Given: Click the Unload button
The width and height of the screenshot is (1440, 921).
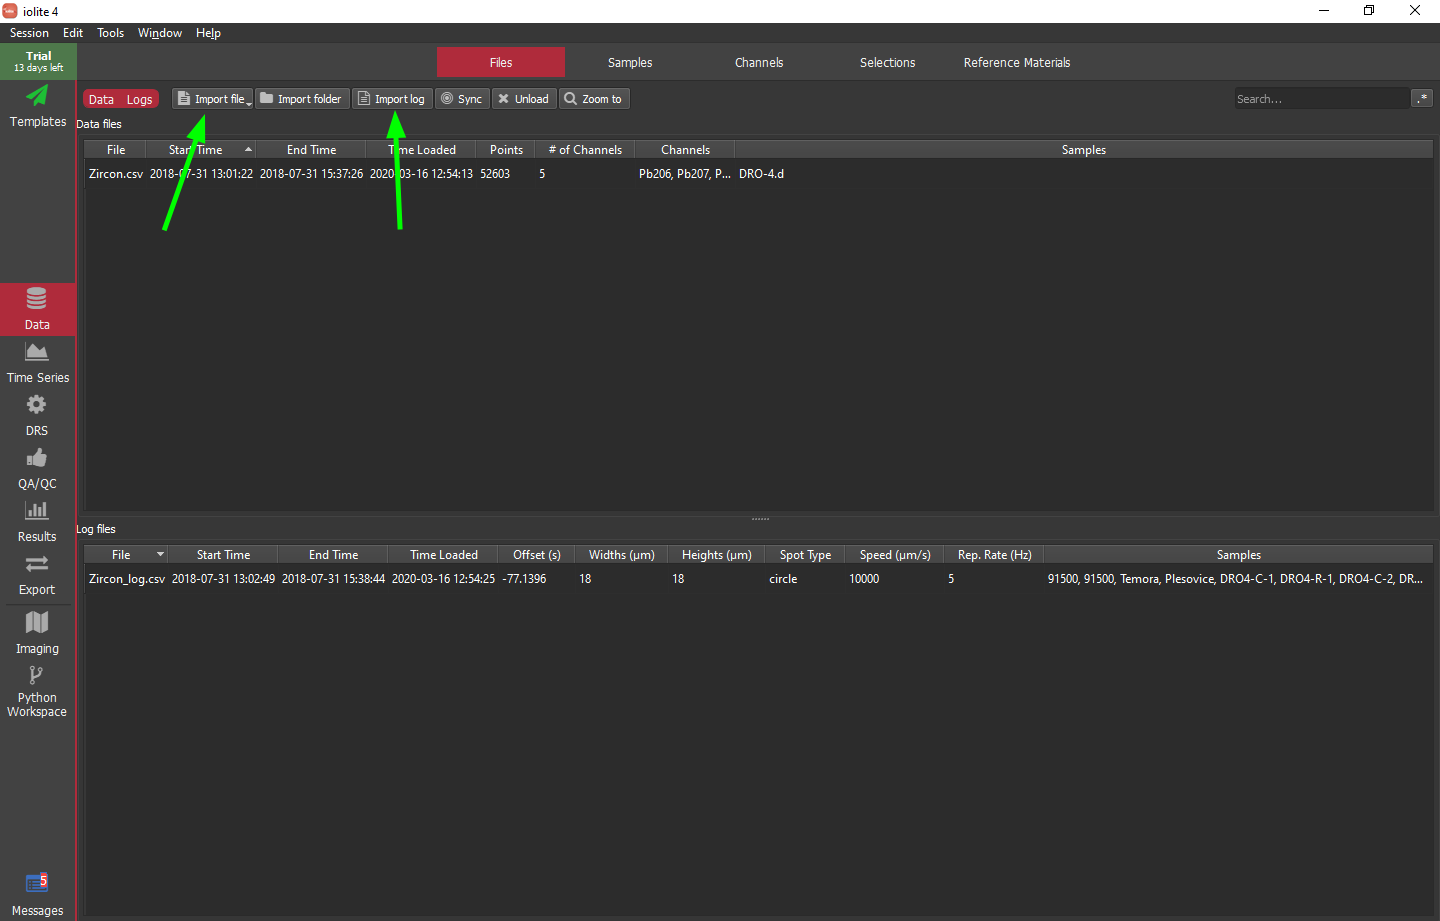Looking at the screenshot, I should click(524, 99).
